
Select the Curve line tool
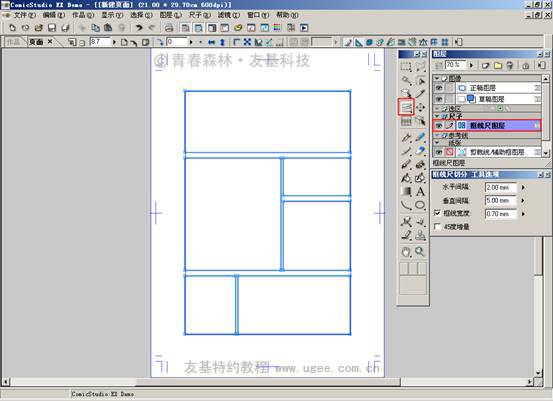pos(406,205)
